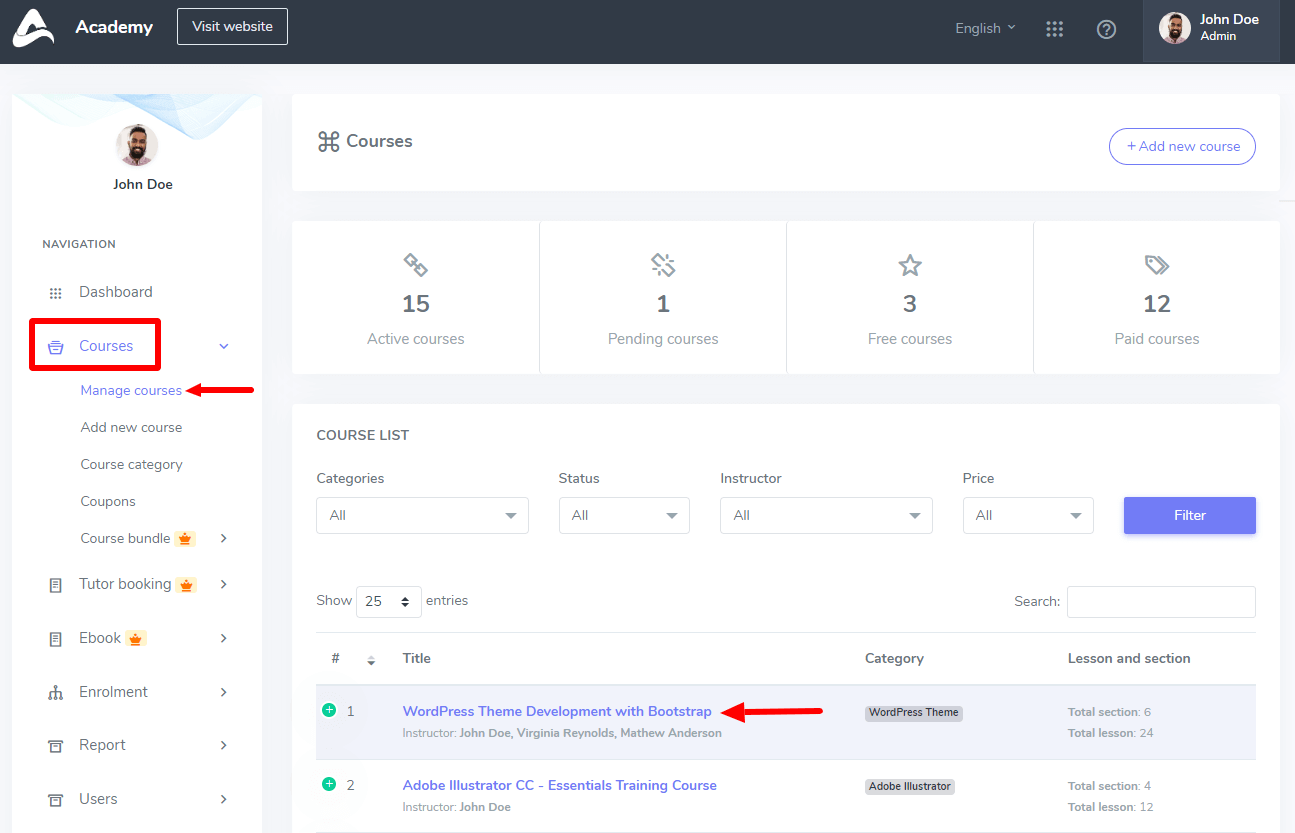Click the Report archive icon

tap(56, 746)
